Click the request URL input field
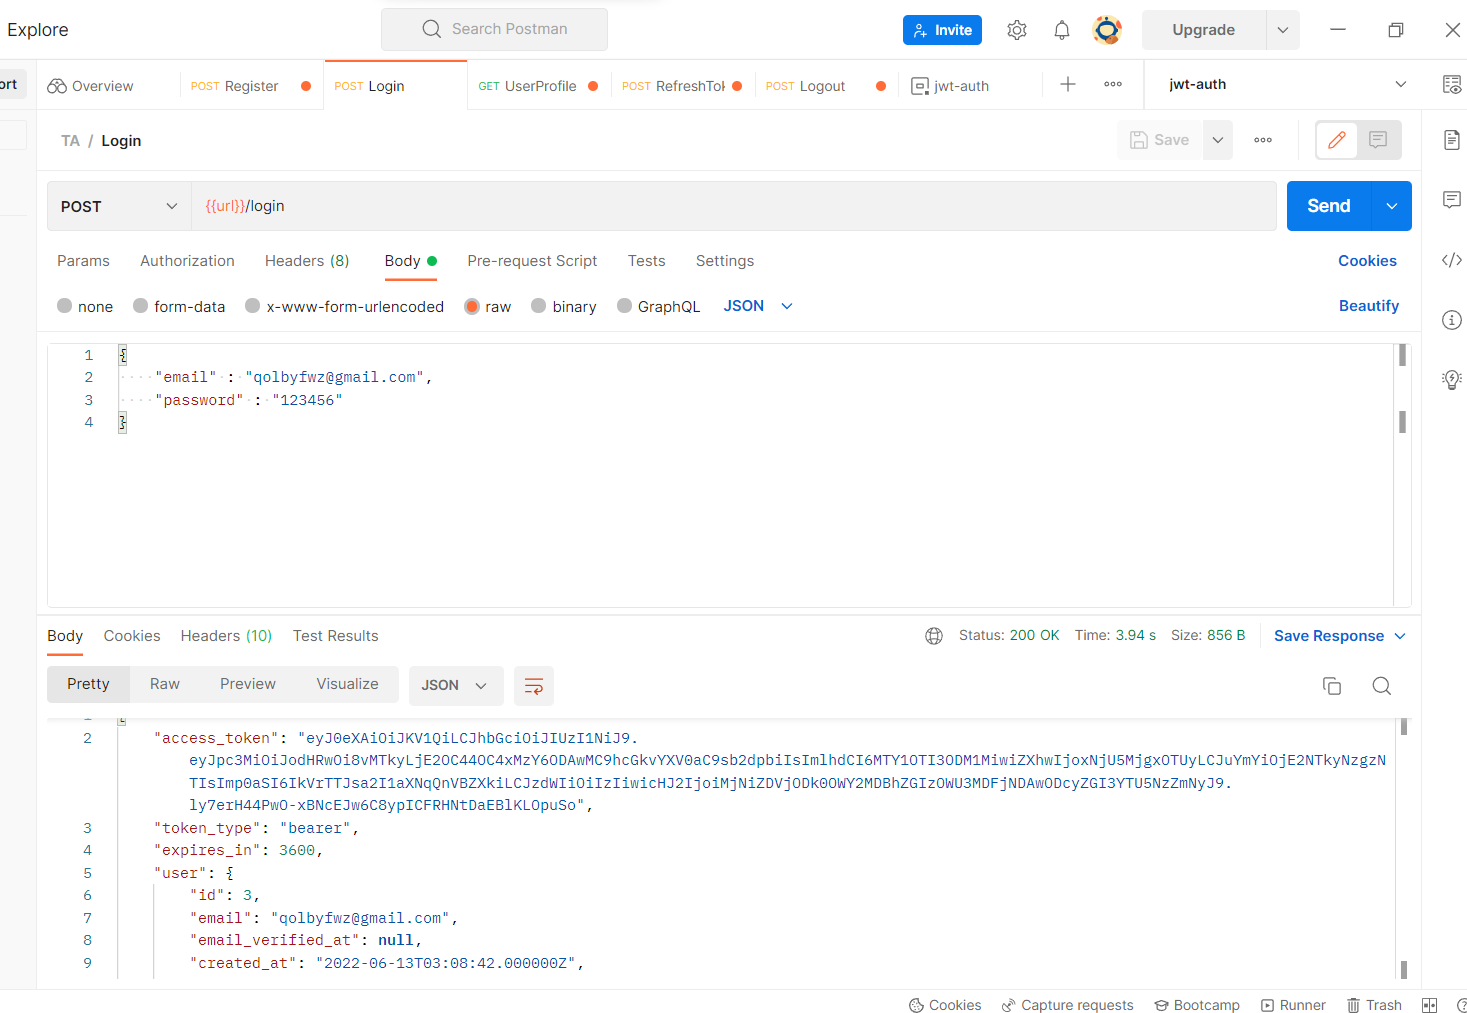Screen dimensions: 1467x1013 pyautogui.click(x=730, y=206)
